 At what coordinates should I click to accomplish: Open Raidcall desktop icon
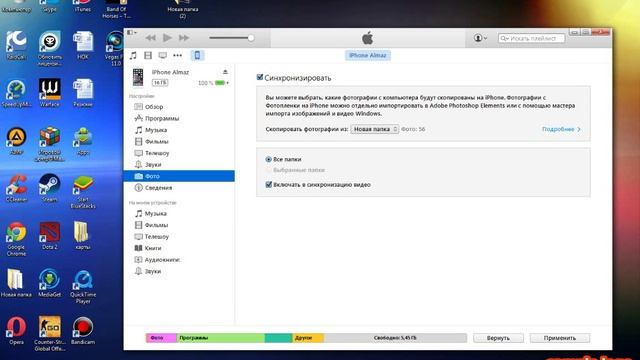(x=16, y=45)
